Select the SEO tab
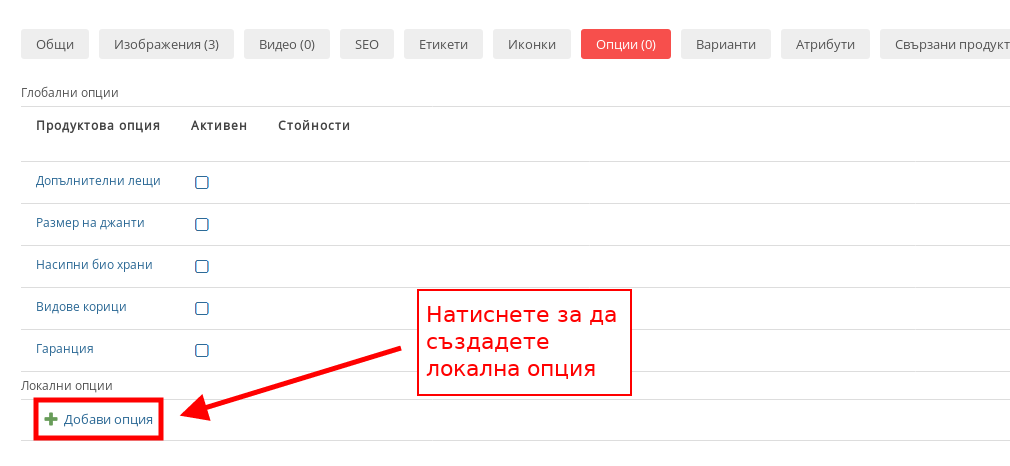This screenshot has width=1010, height=466. coord(367,44)
